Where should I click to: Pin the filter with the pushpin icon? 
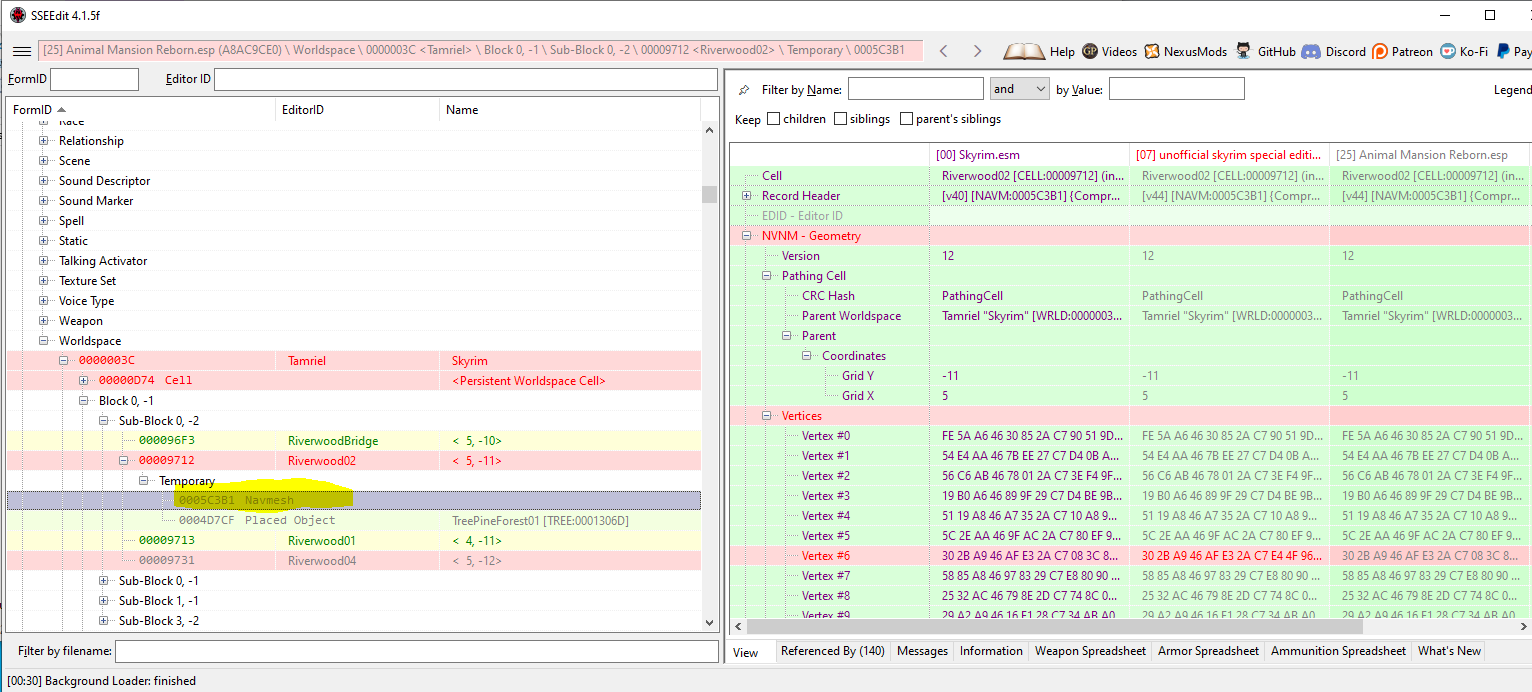pyautogui.click(x=744, y=90)
